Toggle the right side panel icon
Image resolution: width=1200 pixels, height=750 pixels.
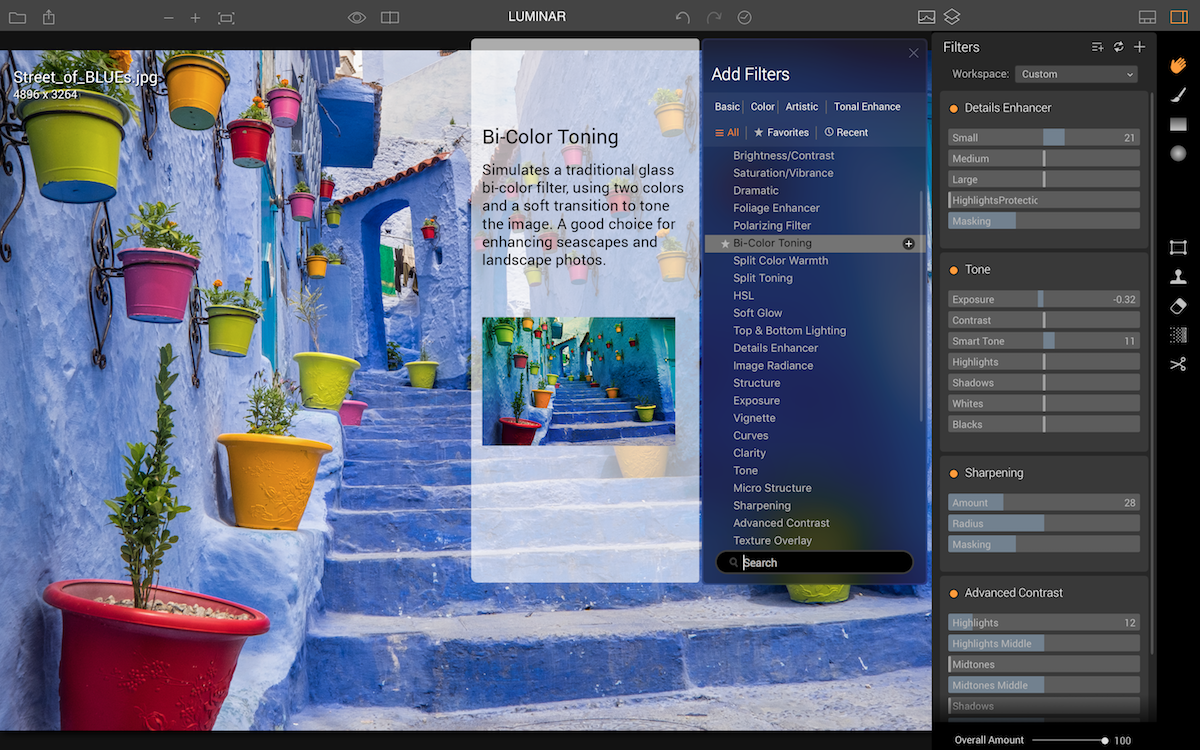click(1178, 18)
